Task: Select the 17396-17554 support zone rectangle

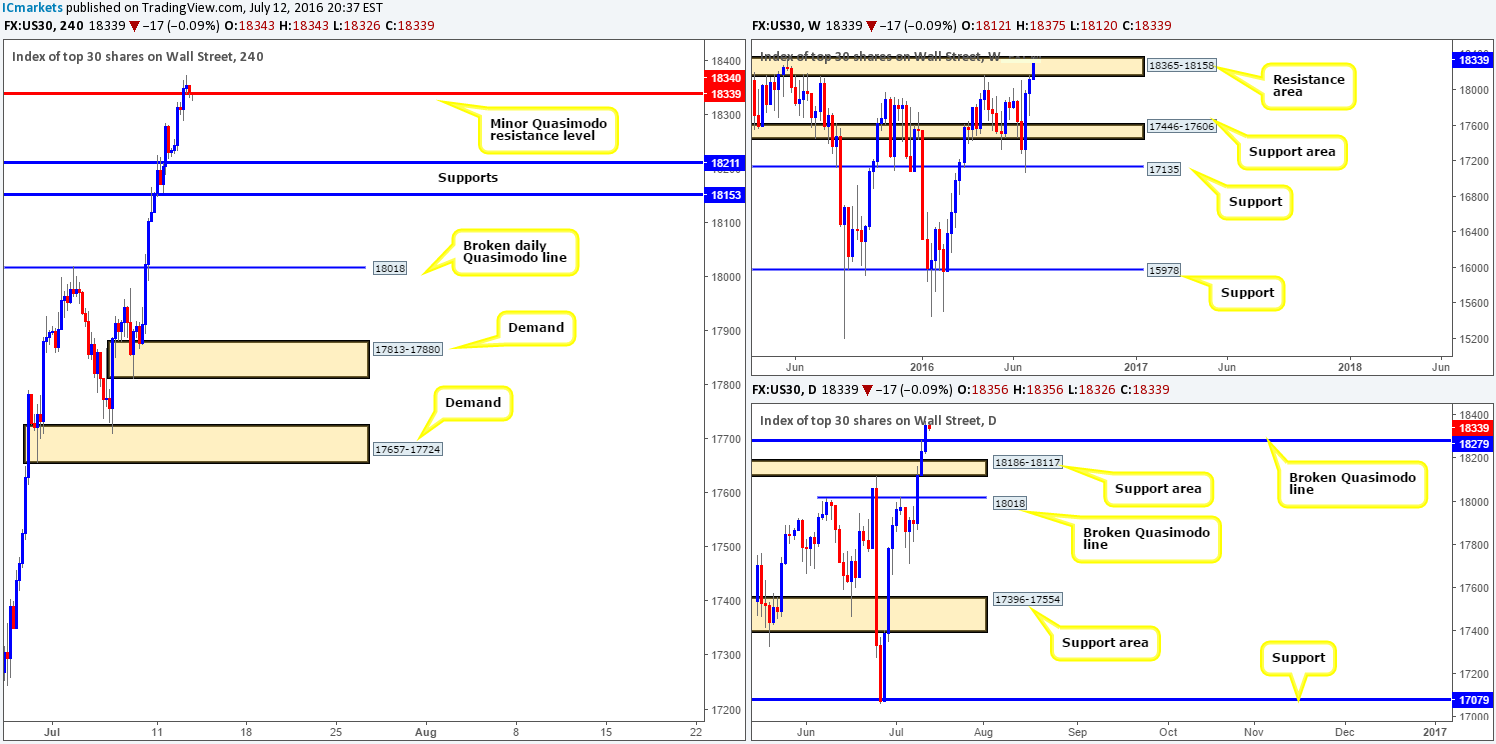Action: coord(869,614)
